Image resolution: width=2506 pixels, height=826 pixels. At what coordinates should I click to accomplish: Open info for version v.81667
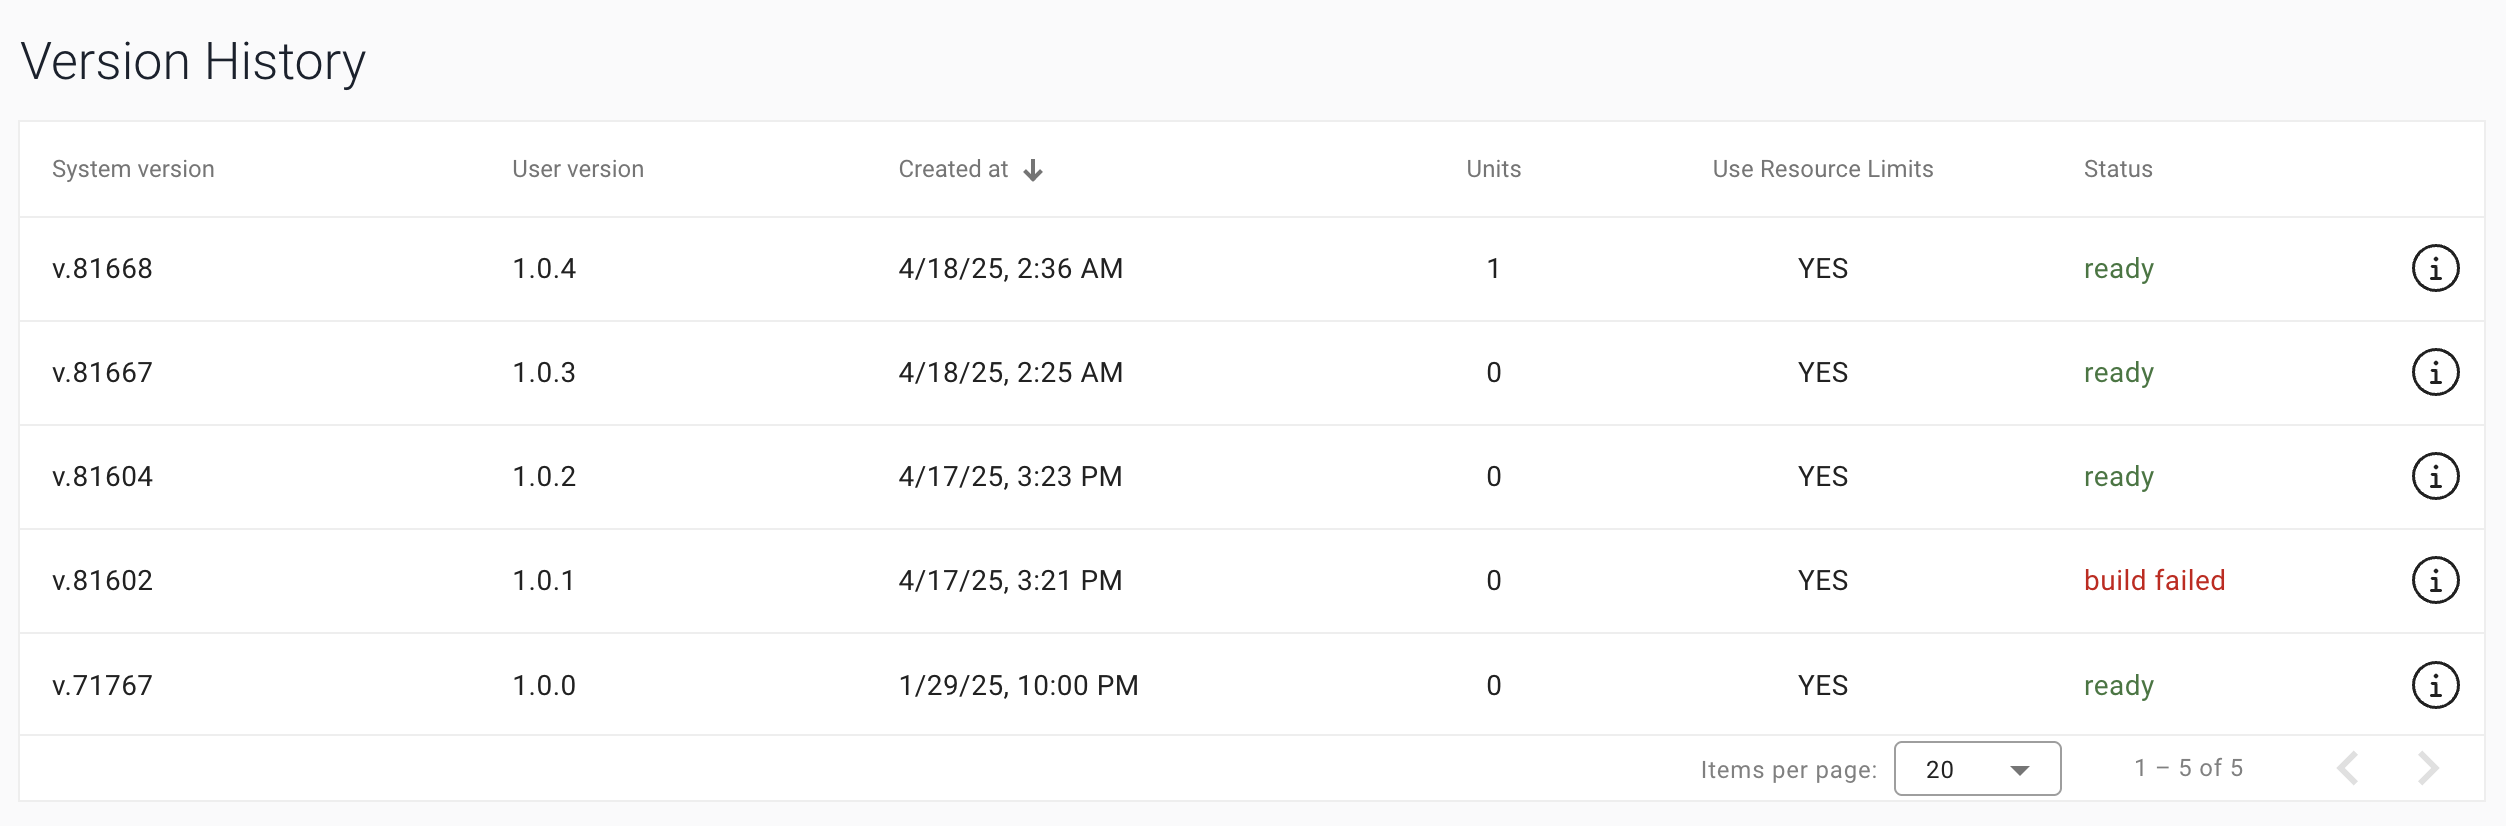[x=2435, y=373]
